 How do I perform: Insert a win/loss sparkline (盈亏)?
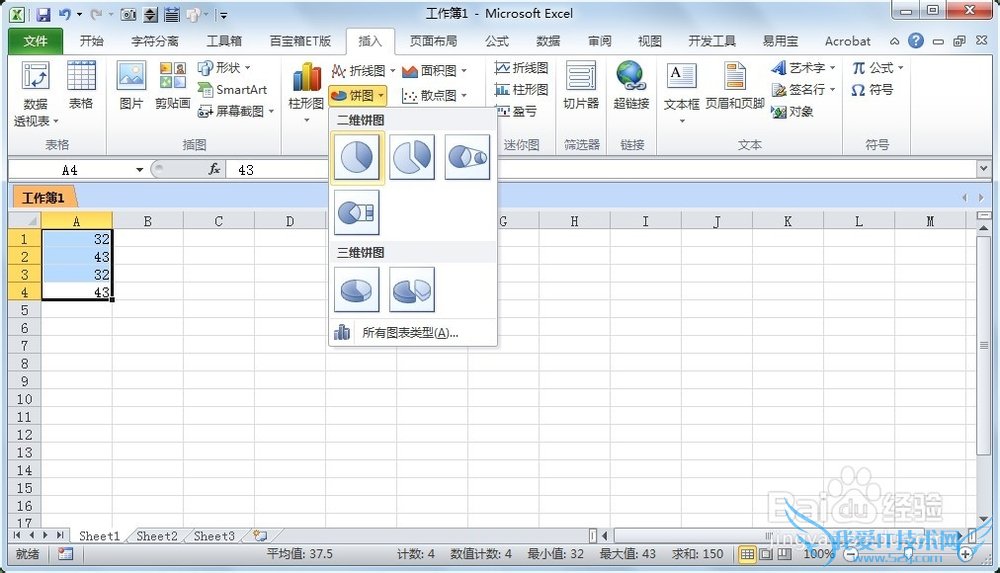pos(516,112)
